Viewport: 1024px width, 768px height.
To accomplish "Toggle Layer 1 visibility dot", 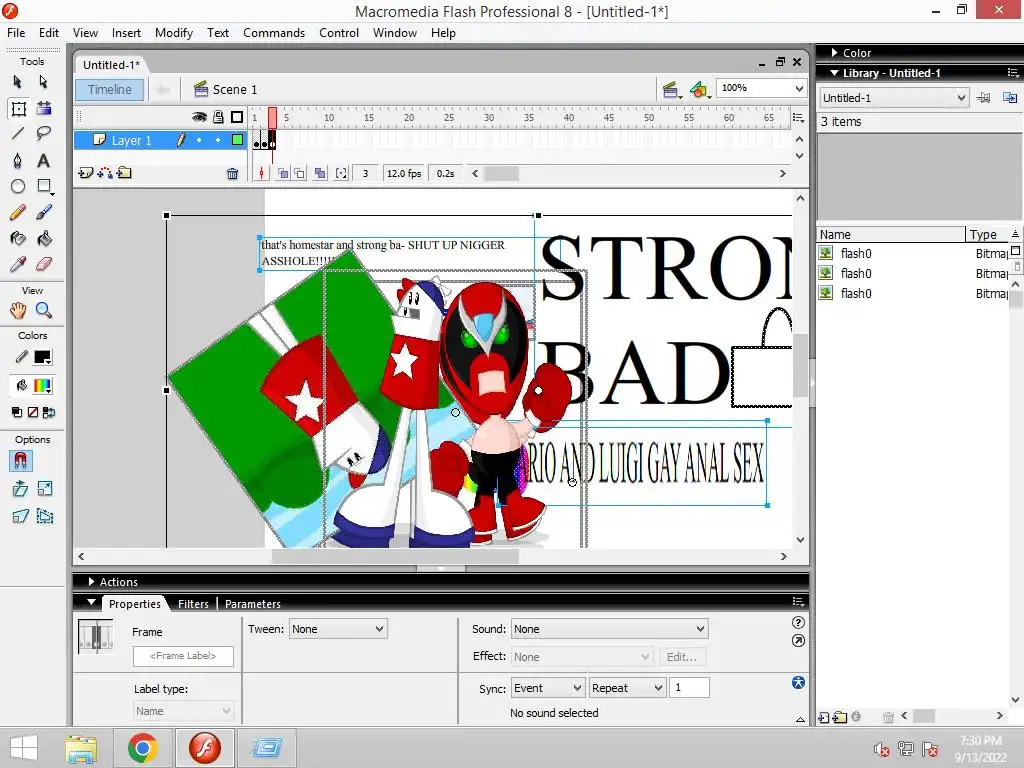I will (x=199, y=140).
